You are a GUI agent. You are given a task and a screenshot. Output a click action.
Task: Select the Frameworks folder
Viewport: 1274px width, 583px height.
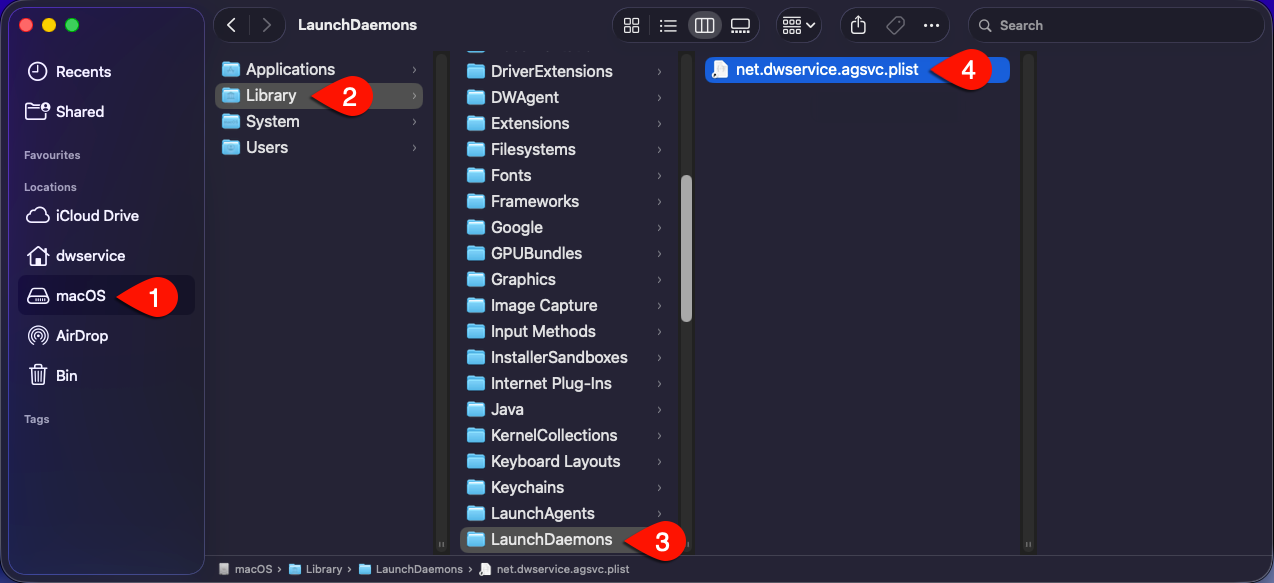[x=565, y=201]
